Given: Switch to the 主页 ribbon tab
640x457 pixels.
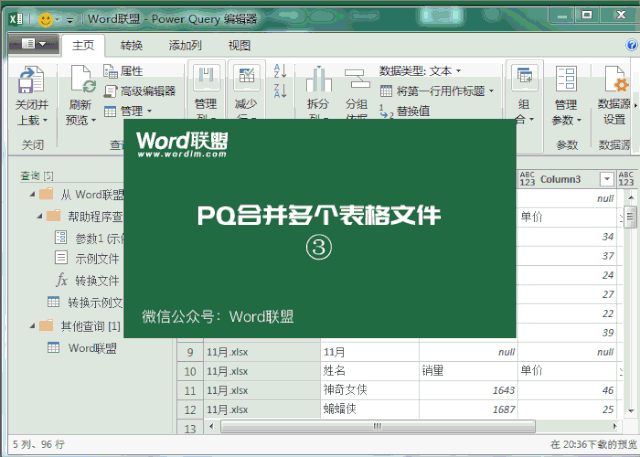Looking at the screenshot, I should pyautogui.click(x=83, y=45).
